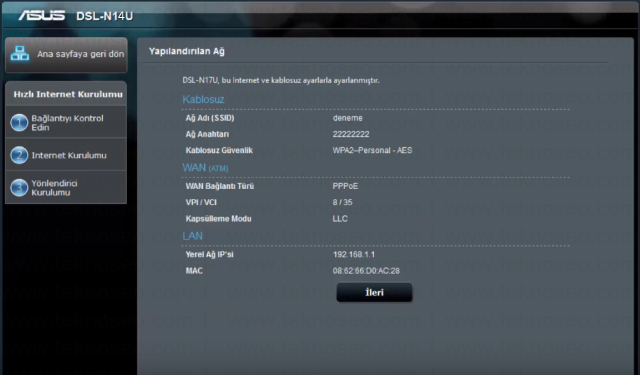
Task: Click the Ağ Anahtarı label
Action: pyautogui.click(x=207, y=134)
